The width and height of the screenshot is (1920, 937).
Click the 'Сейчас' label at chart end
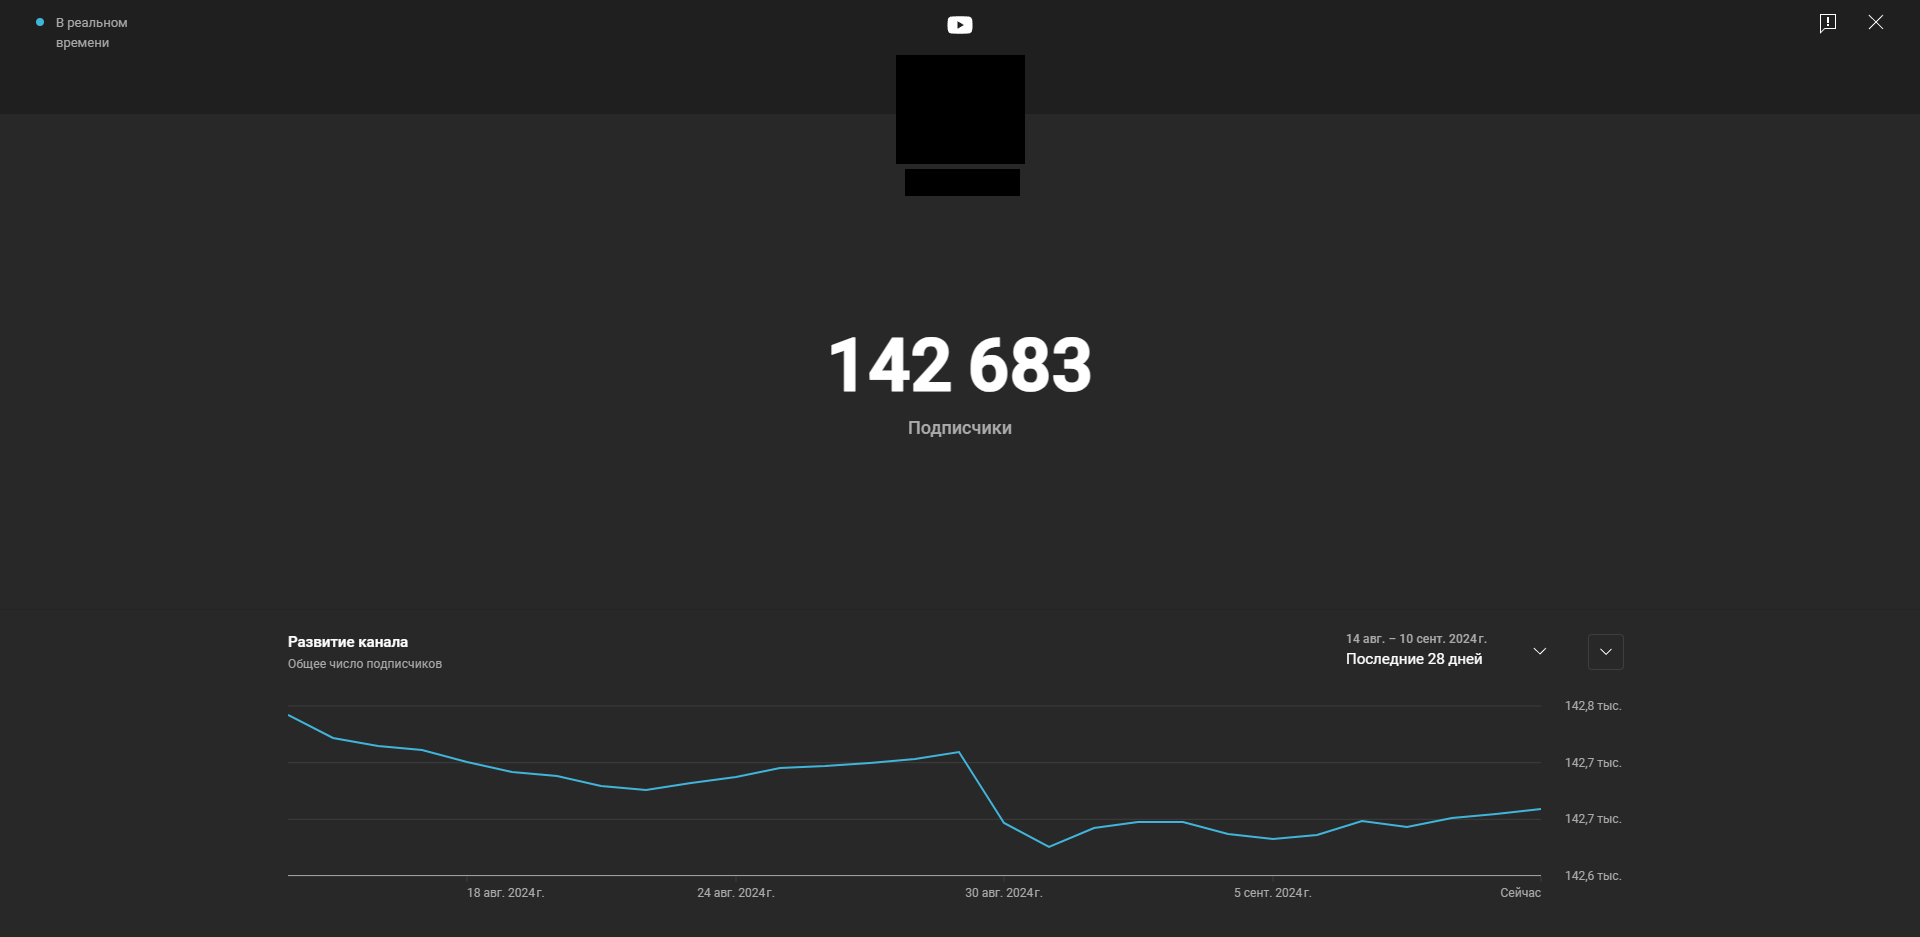pos(1520,893)
